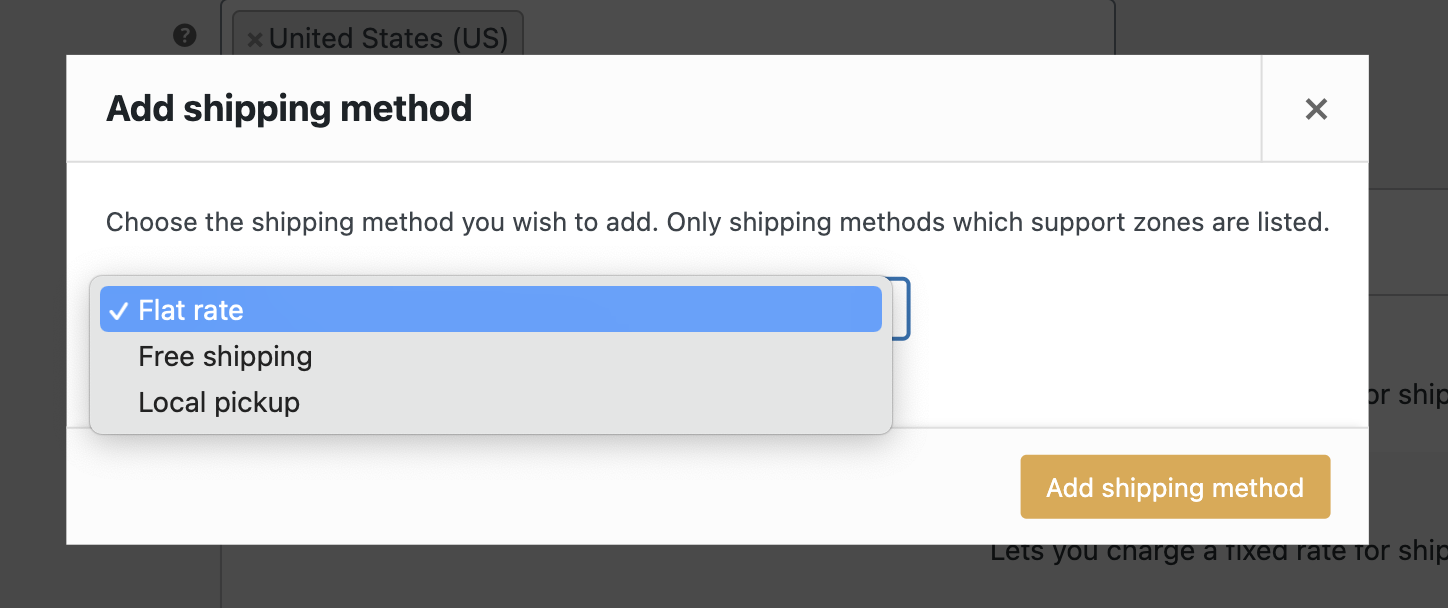This screenshot has height=608, width=1448.
Task: Click the United States (US) tag label
Action: 388,39
